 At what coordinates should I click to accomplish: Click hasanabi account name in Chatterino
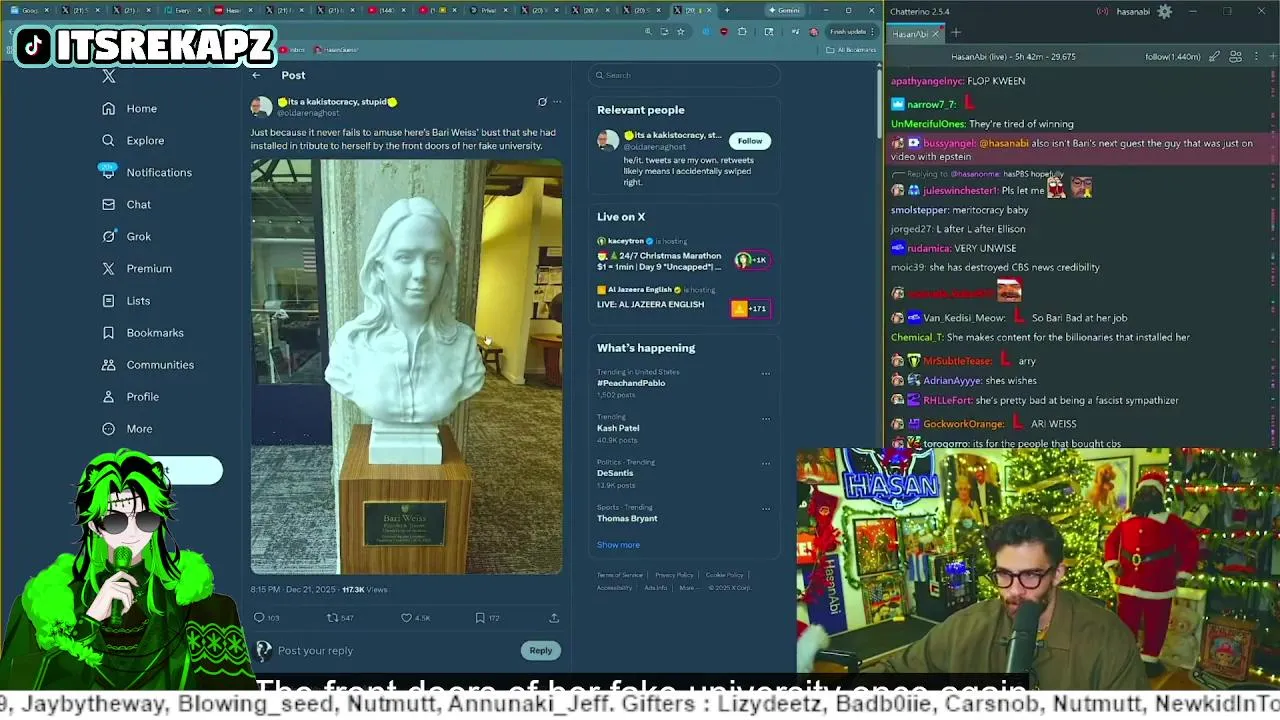pos(1133,12)
